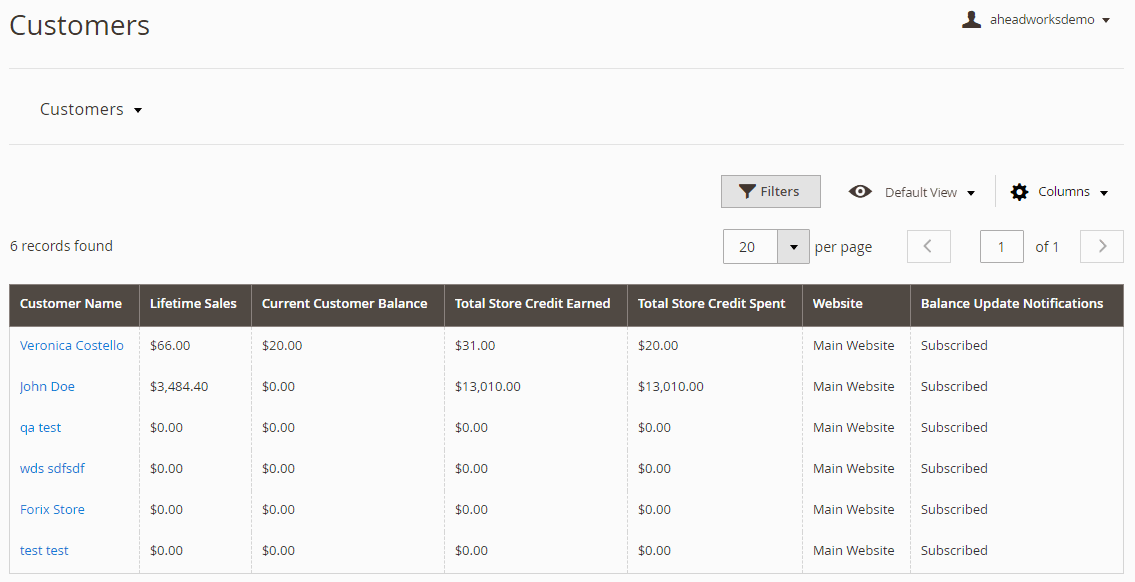Viewport: 1135px width, 582px height.
Task: Click the eye icon for Default View
Action: pos(860,192)
